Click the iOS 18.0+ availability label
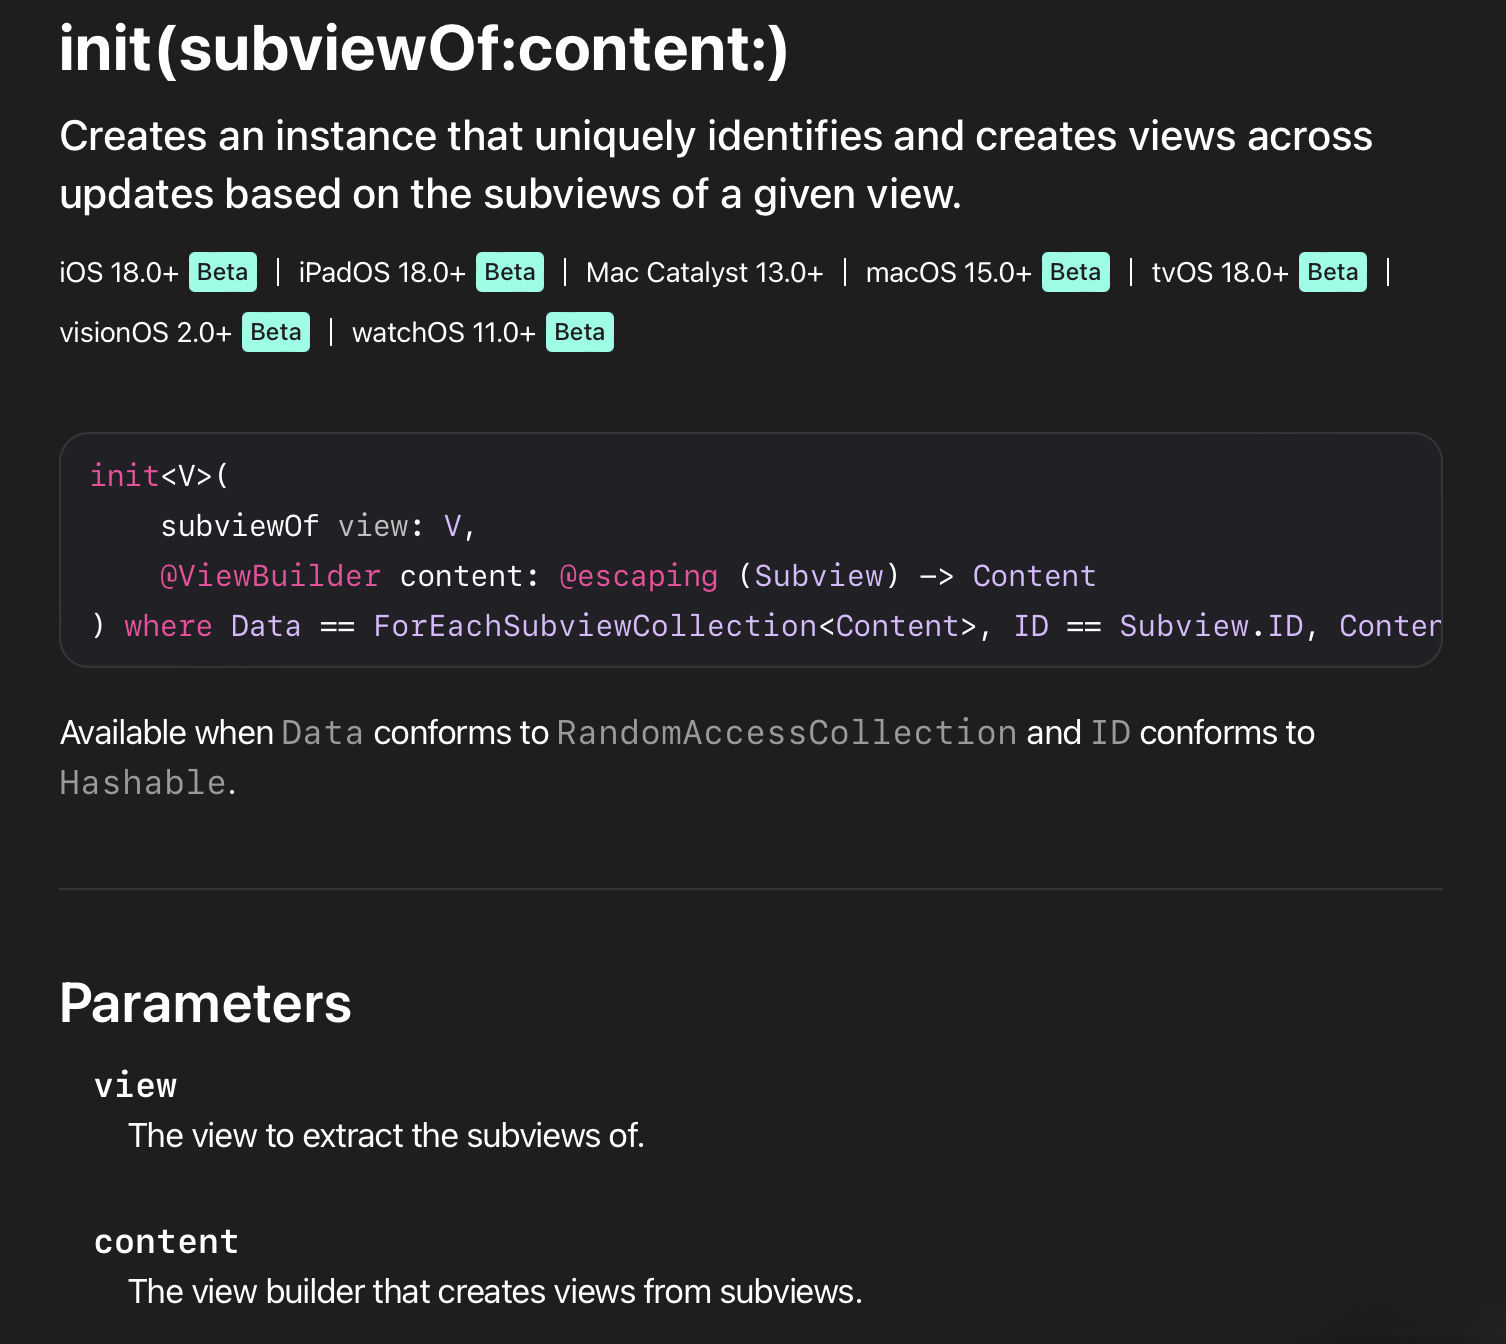Viewport: 1506px width, 1344px height. tap(119, 272)
